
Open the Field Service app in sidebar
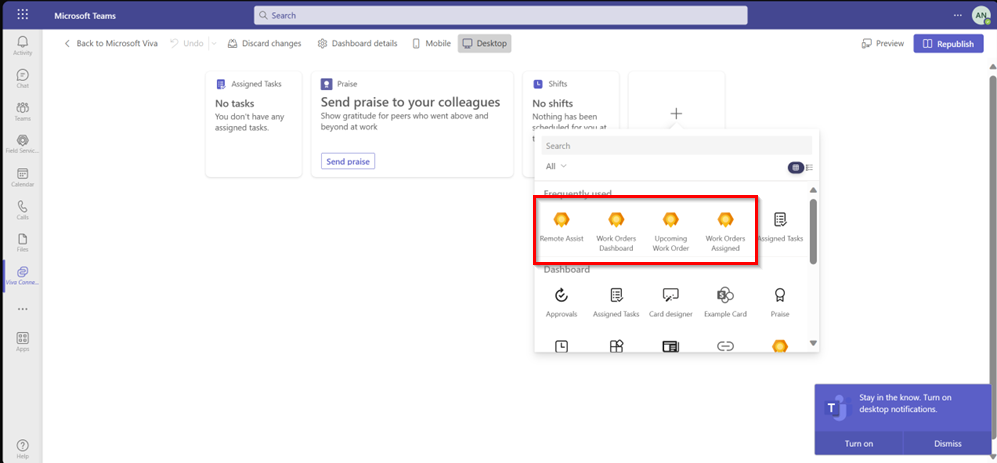point(22,144)
